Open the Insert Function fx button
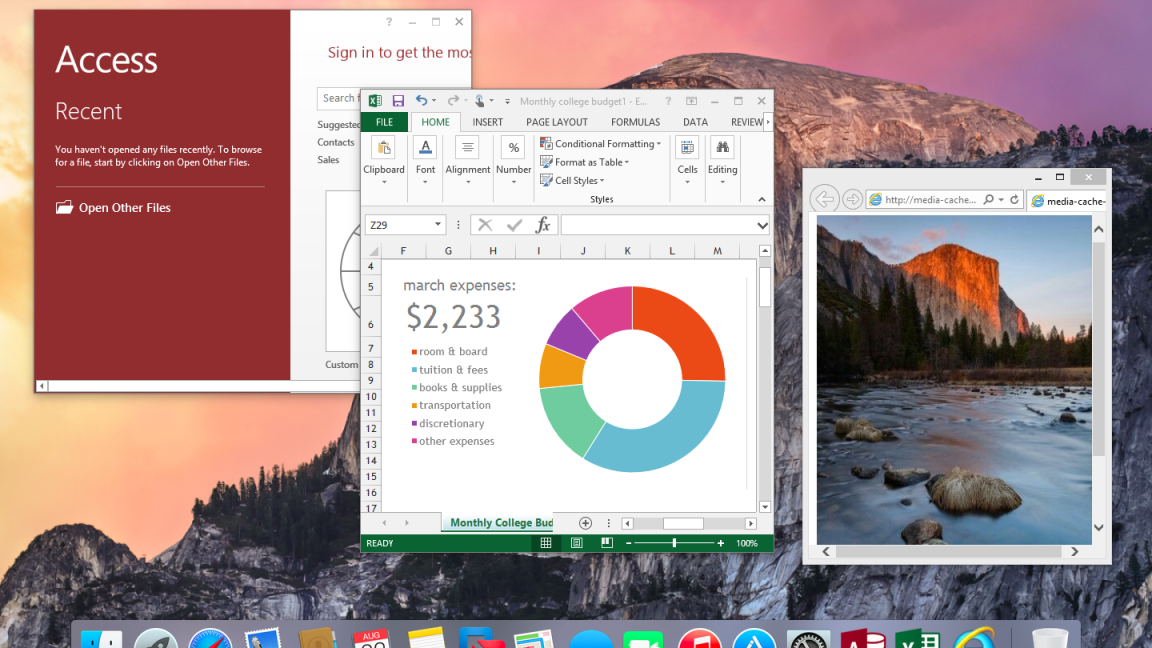The image size is (1152, 648). point(543,225)
